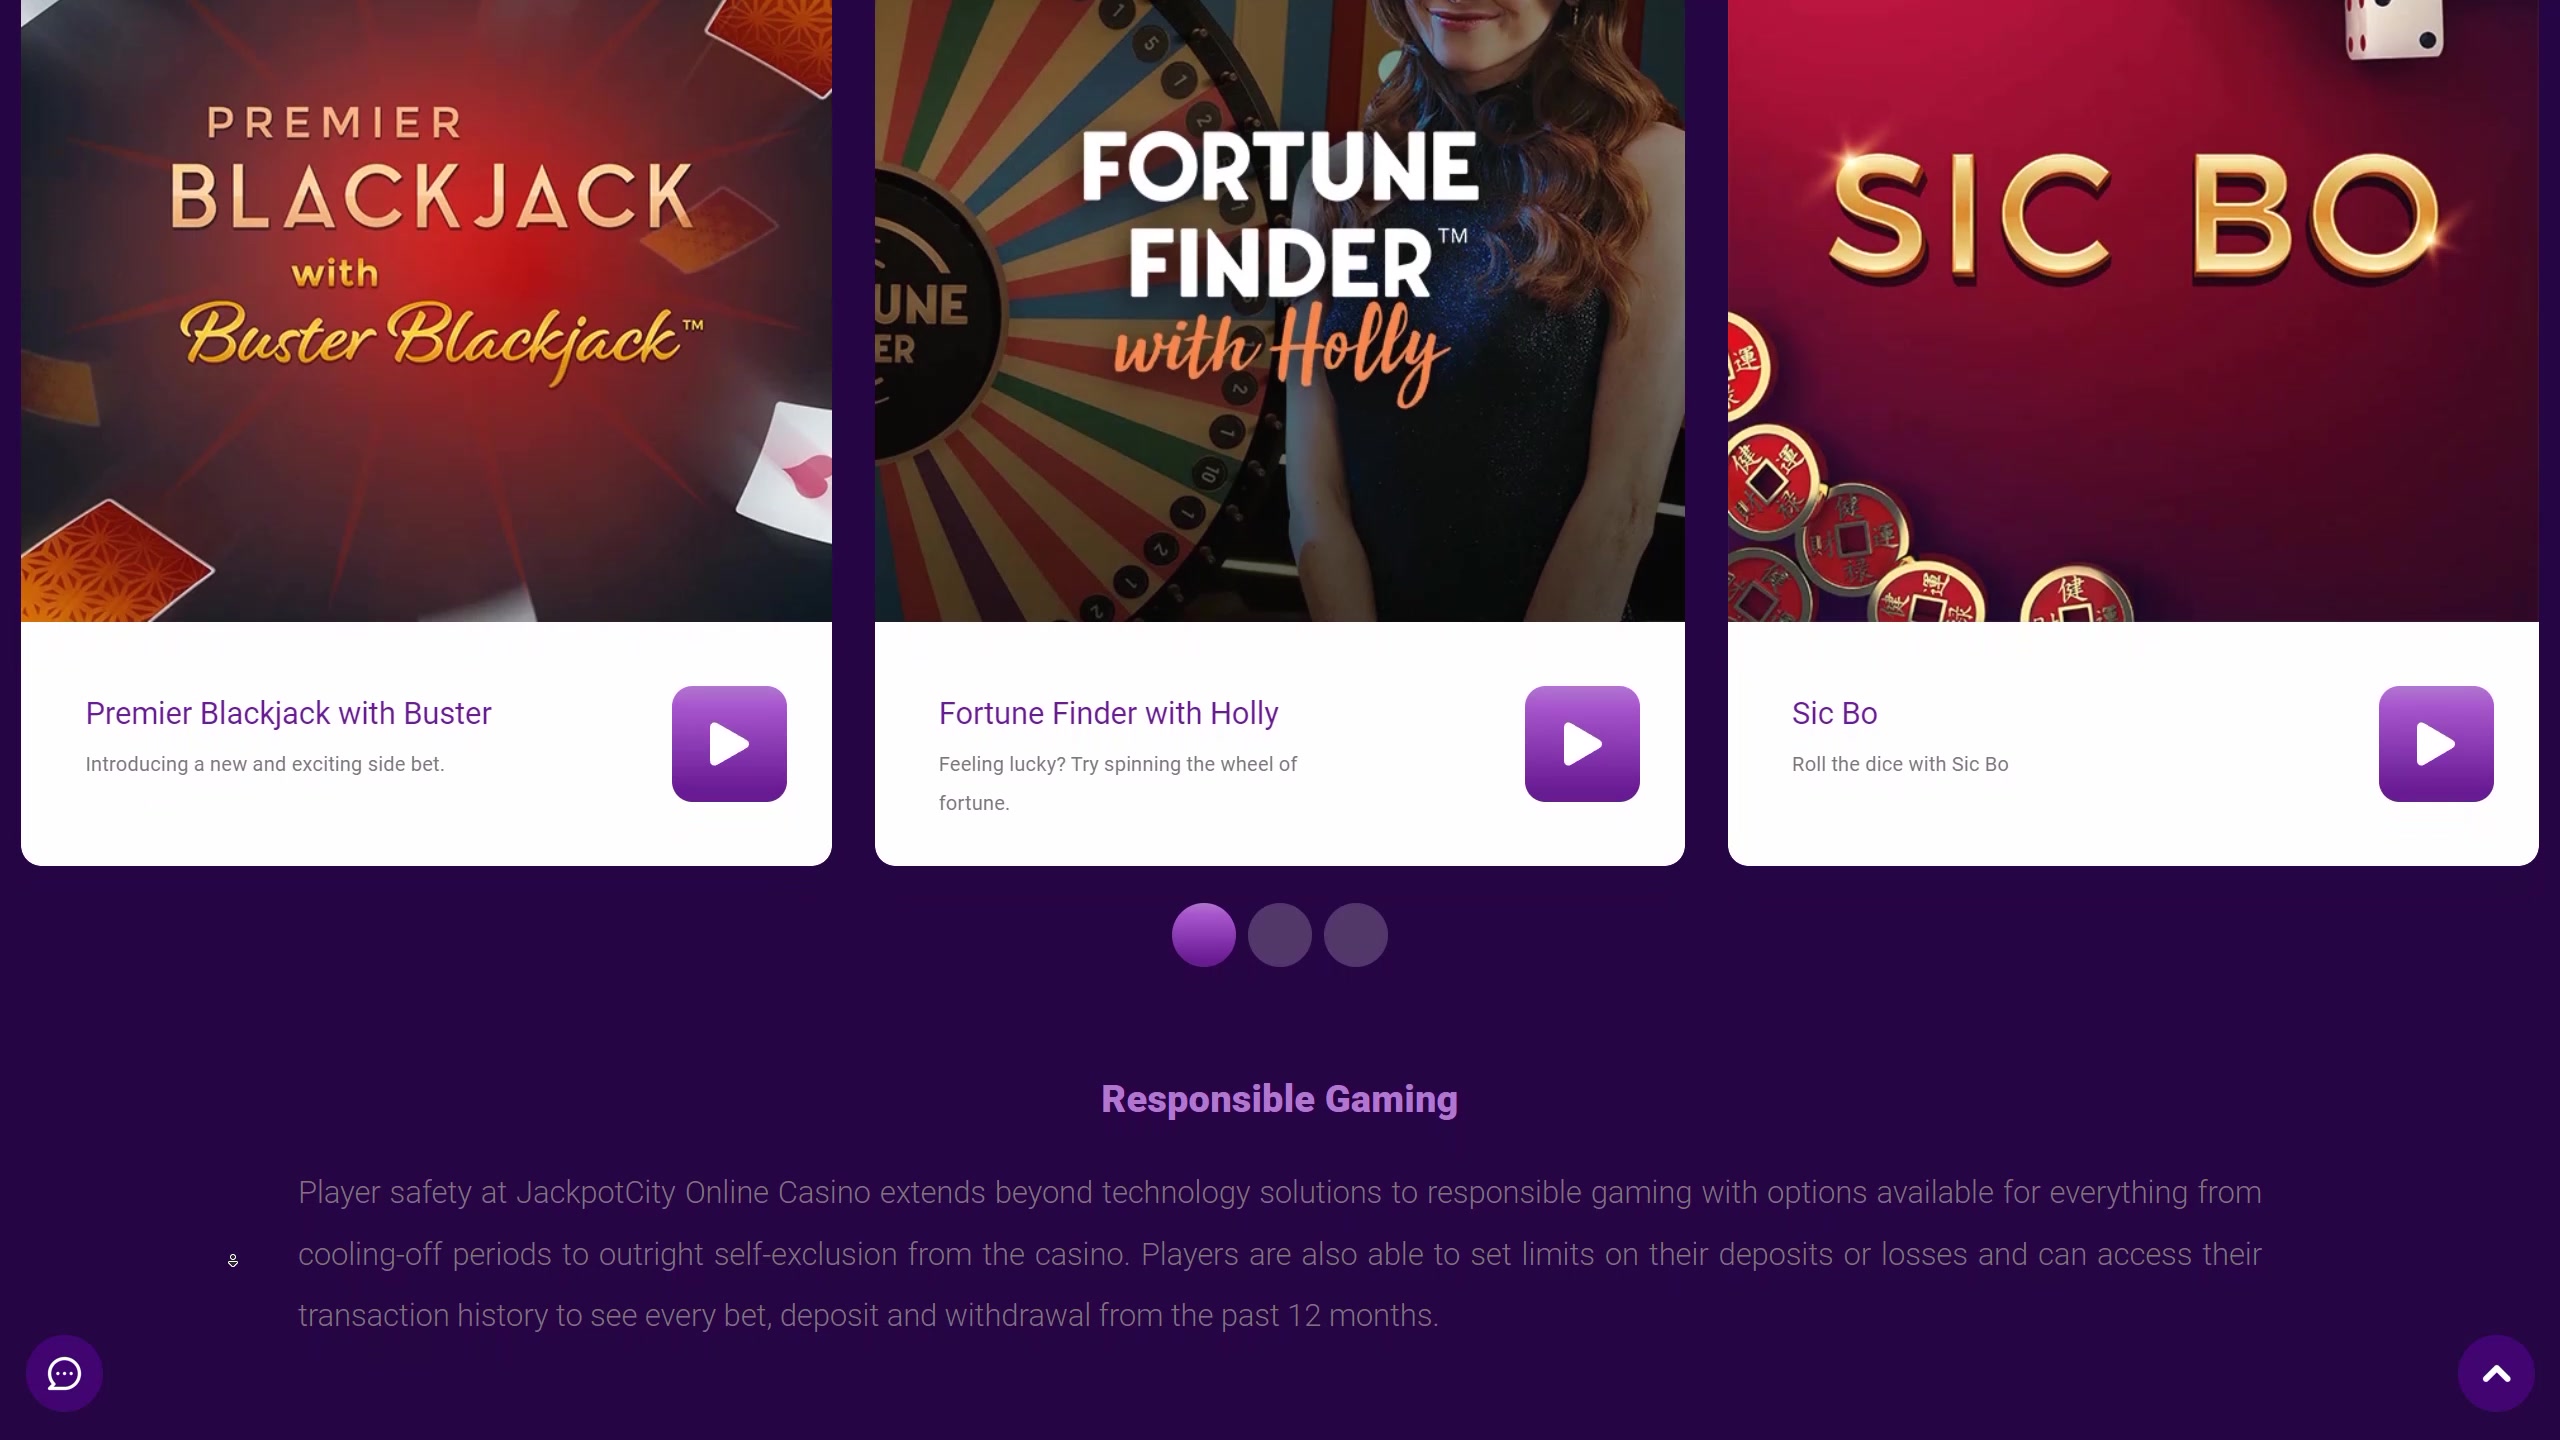Viewport: 2560px width, 1440px height.
Task: Launch Sic Bo with play button
Action: click(2436, 743)
